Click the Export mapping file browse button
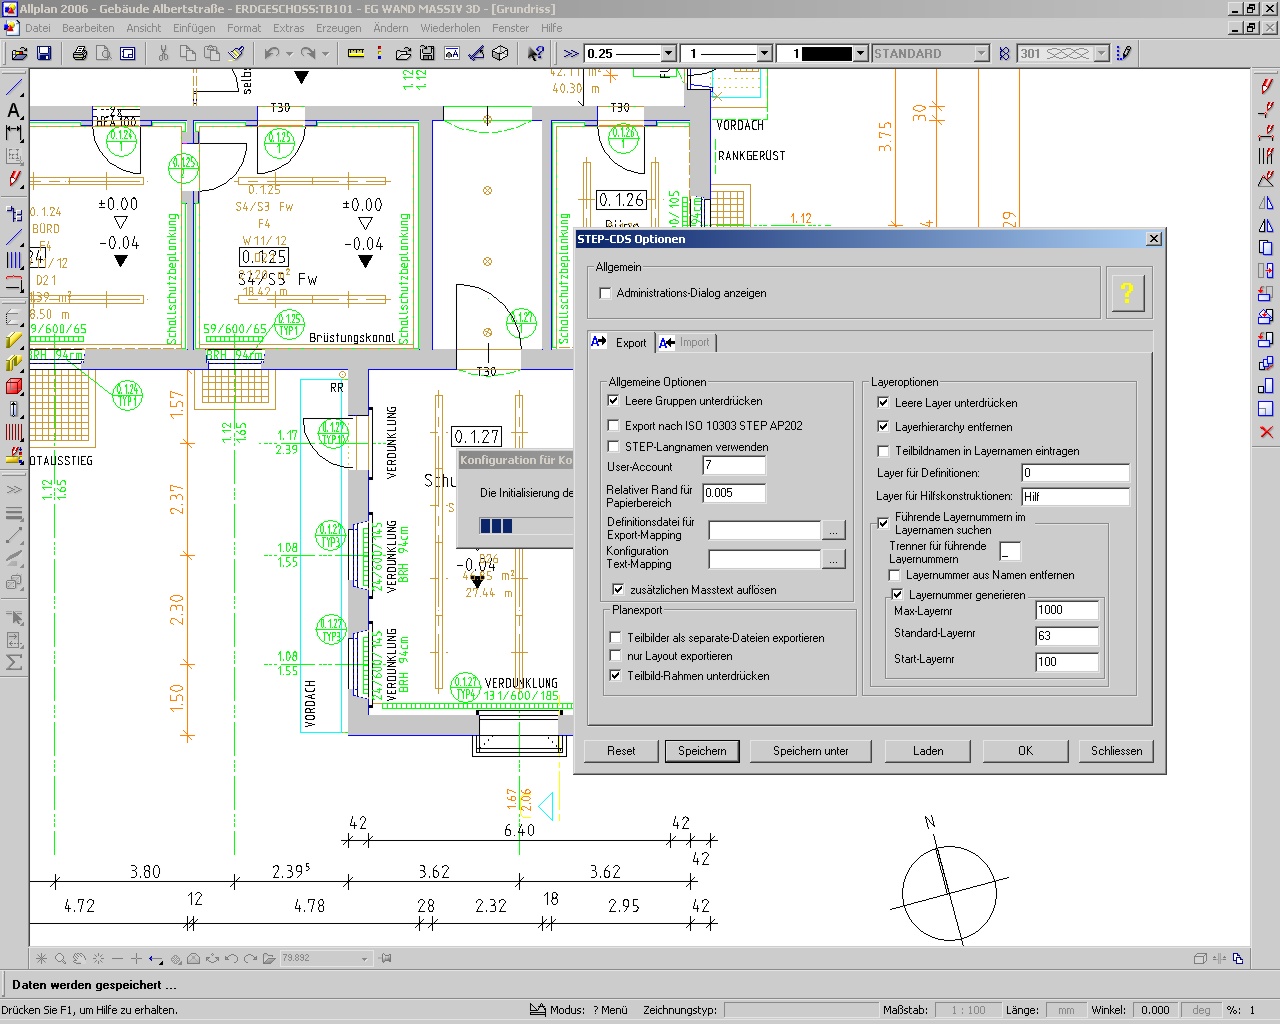This screenshot has height=1024, width=1280. tap(833, 531)
